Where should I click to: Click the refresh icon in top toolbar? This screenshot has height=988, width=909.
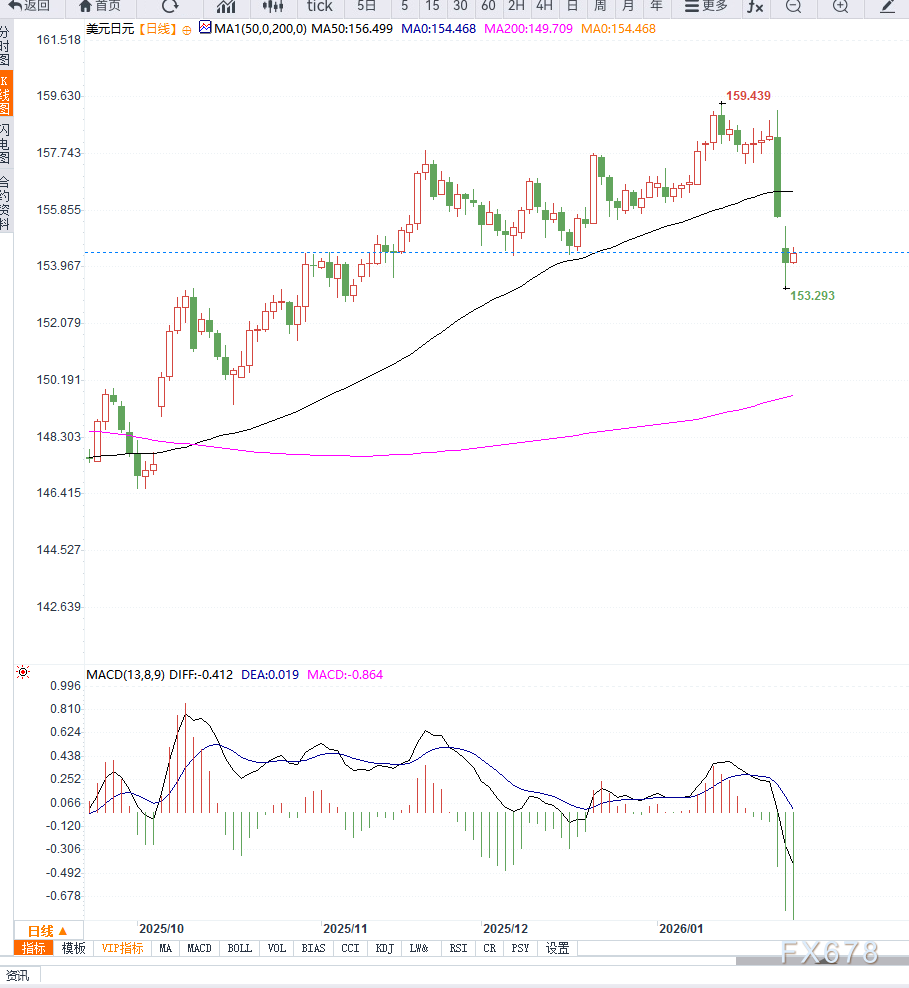click(x=170, y=6)
